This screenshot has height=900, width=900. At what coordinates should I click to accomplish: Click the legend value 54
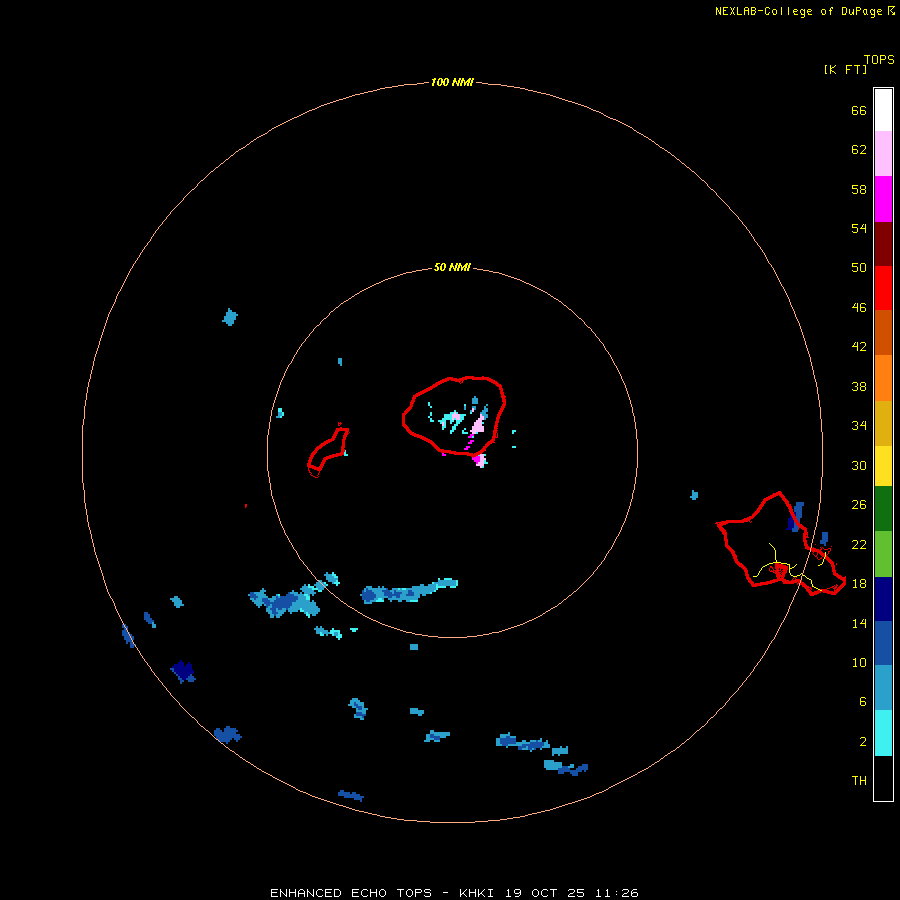(x=859, y=228)
